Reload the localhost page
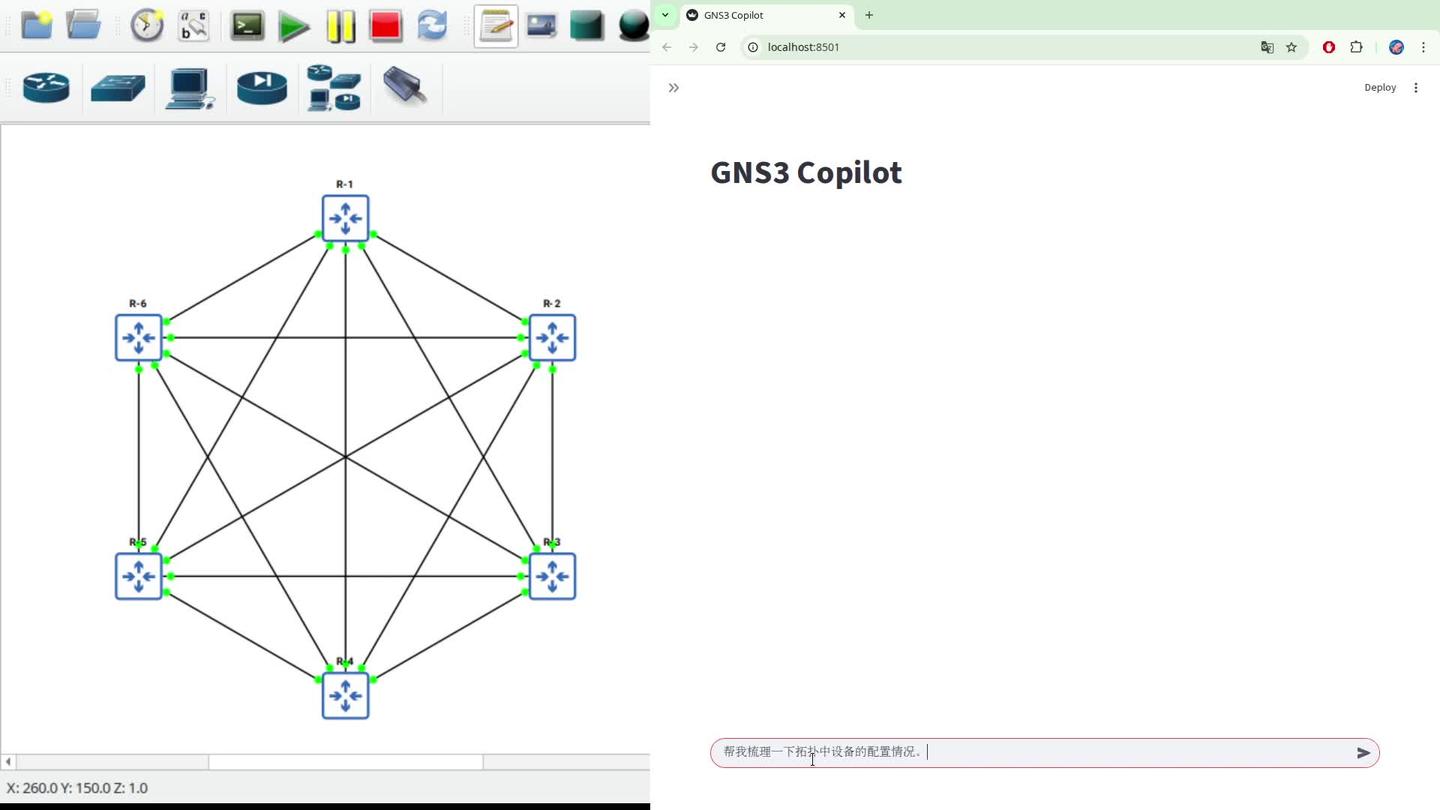The width and height of the screenshot is (1440, 810). click(721, 47)
